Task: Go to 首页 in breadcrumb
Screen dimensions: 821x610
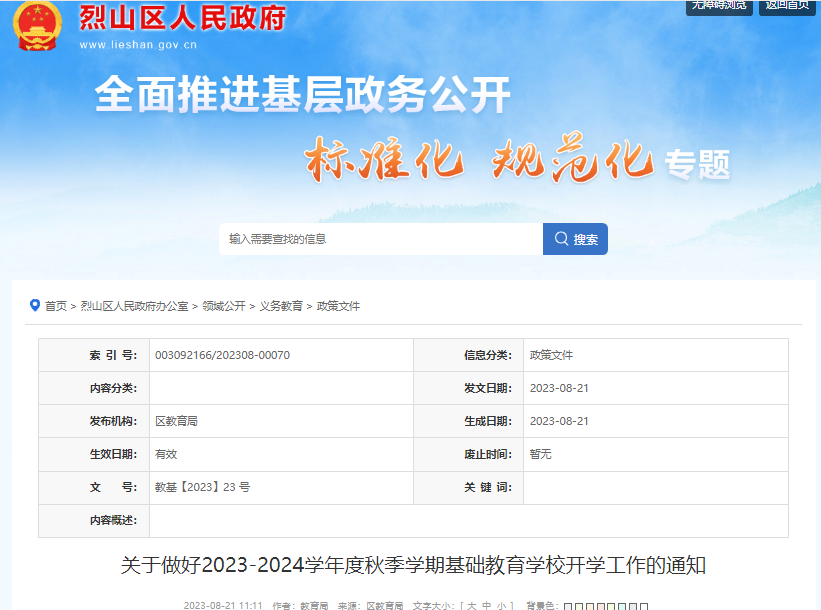Action: [56, 306]
